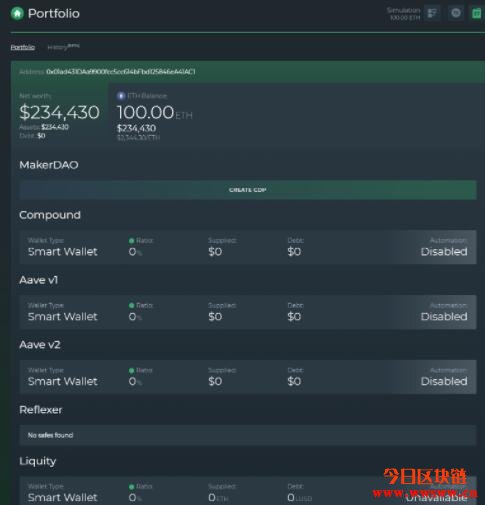Click the green home logo icon
The height and width of the screenshot is (505, 485).
pyautogui.click(x=17, y=14)
